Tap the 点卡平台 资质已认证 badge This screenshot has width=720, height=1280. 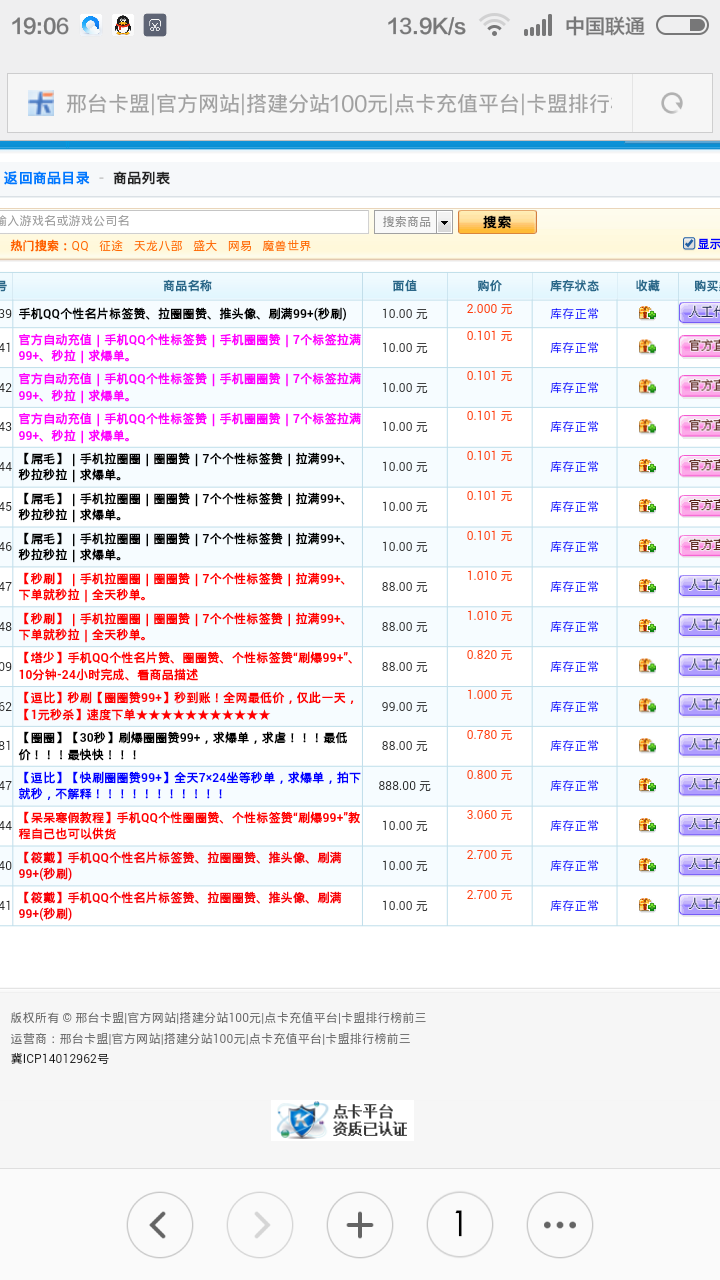(x=342, y=1120)
